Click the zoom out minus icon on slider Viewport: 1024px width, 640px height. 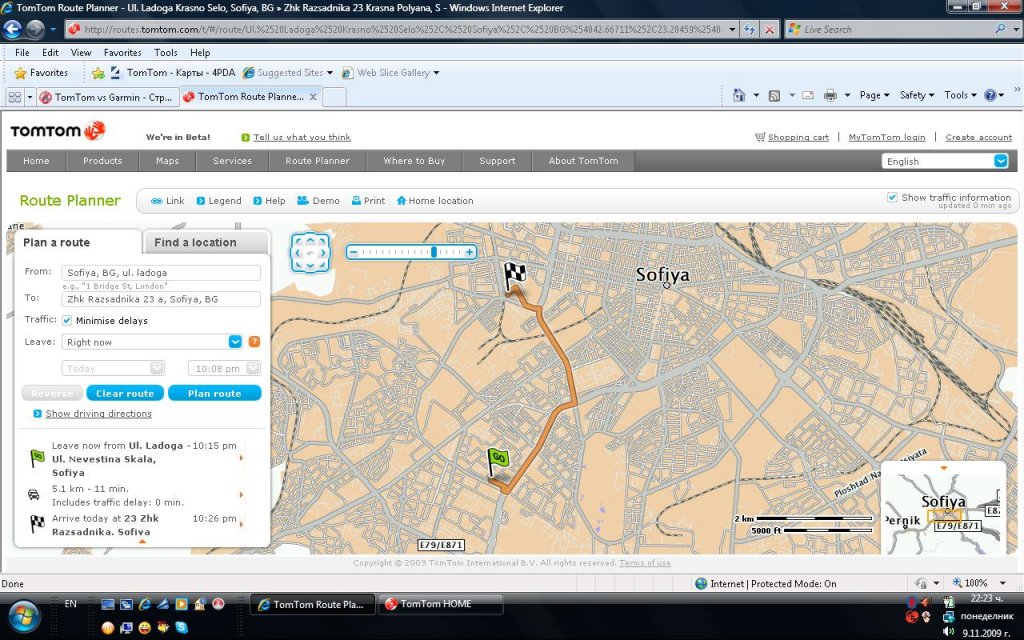(x=353, y=252)
